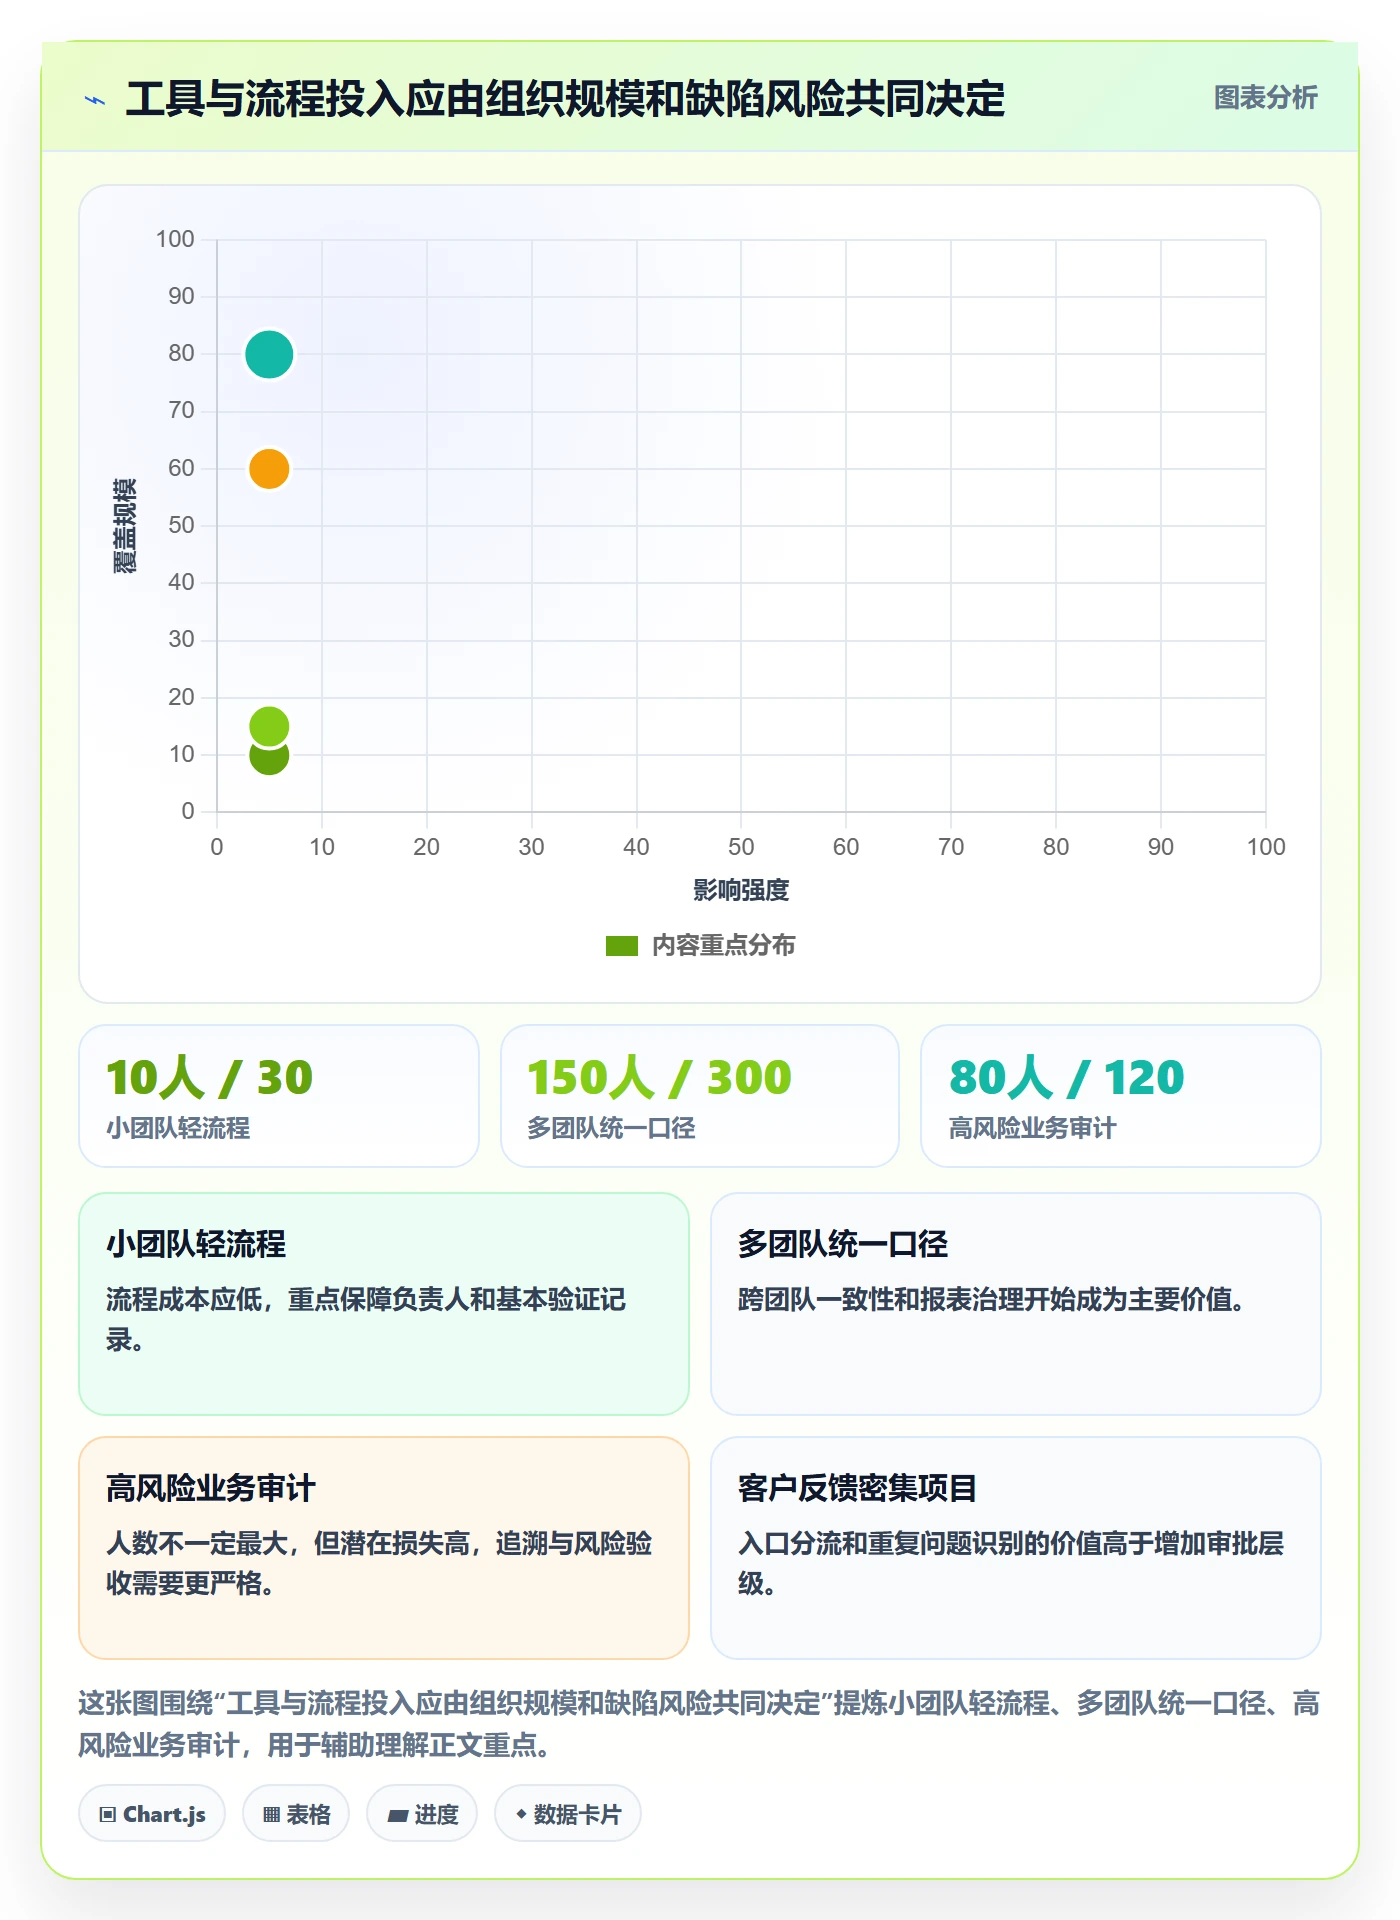Open the green 小团队轻流程 description card
Image resolution: width=1400 pixels, height=1920 pixels.
(384, 1304)
